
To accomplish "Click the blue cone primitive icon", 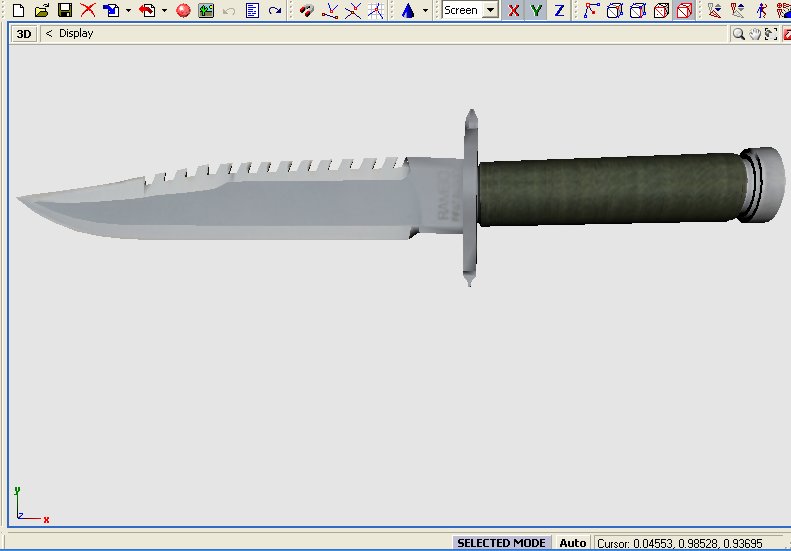I will coord(408,10).
